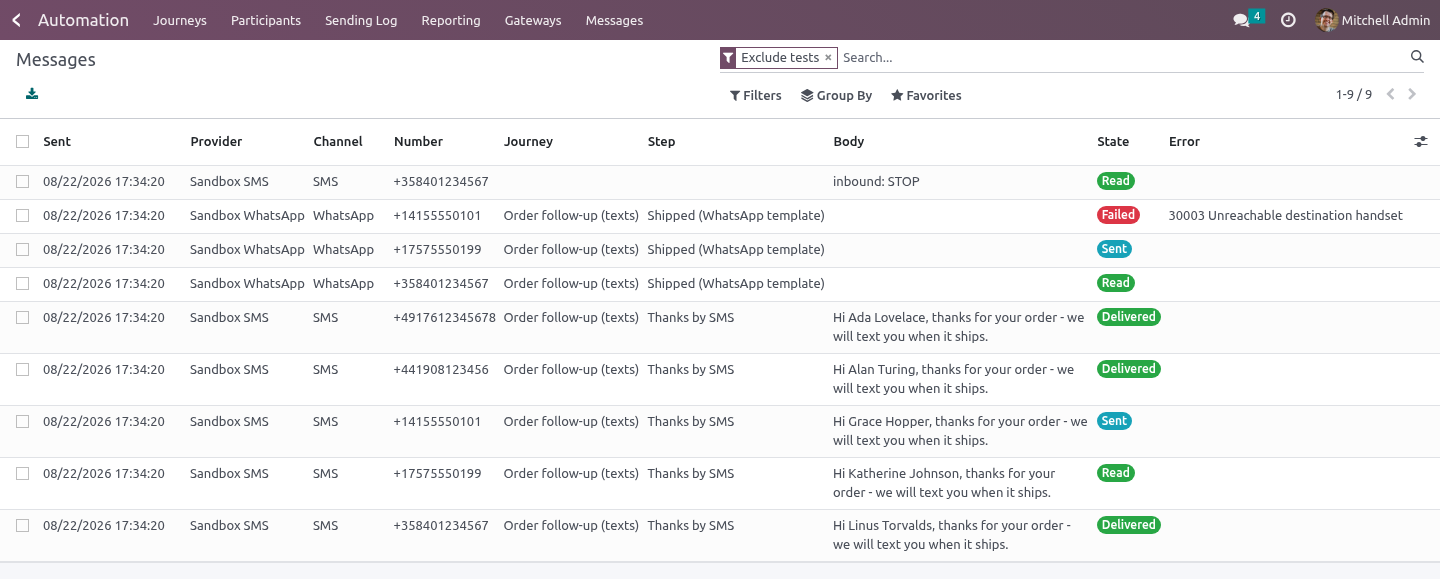This screenshot has width=1440, height=579.
Task: Click 'Hi Katherine Johnson' message body
Action: pos(944,483)
